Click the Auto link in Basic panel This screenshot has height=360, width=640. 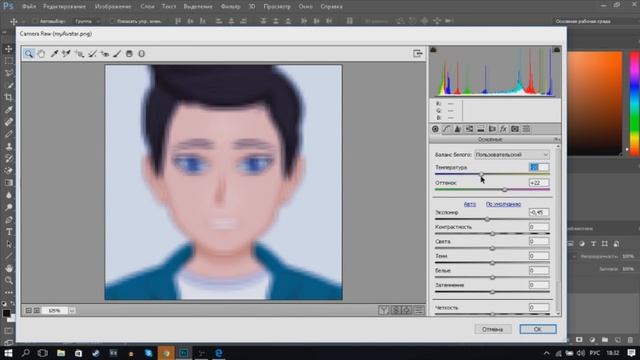click(470, 204)
